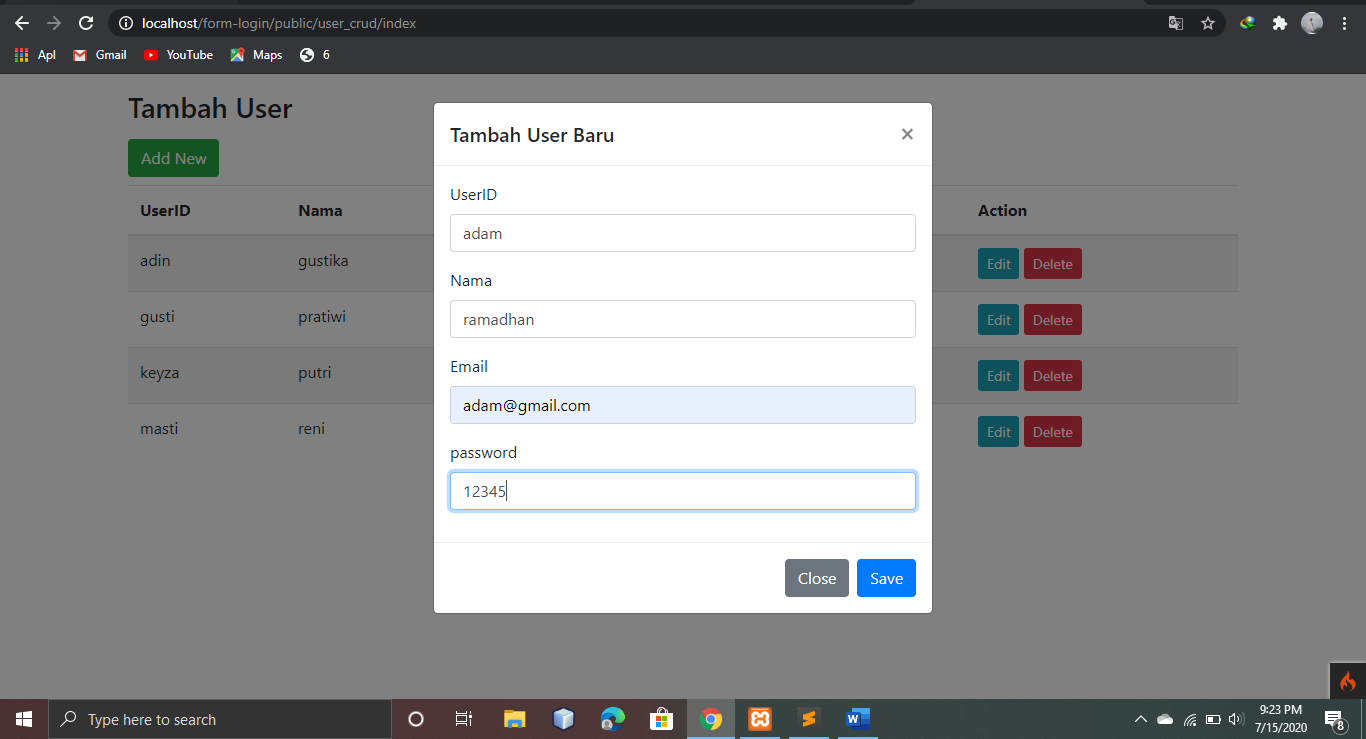This screenshot has height=739, width=1366.
Task: Open Microsoft Store from the taskbar
Action: [x=661, y=719]
